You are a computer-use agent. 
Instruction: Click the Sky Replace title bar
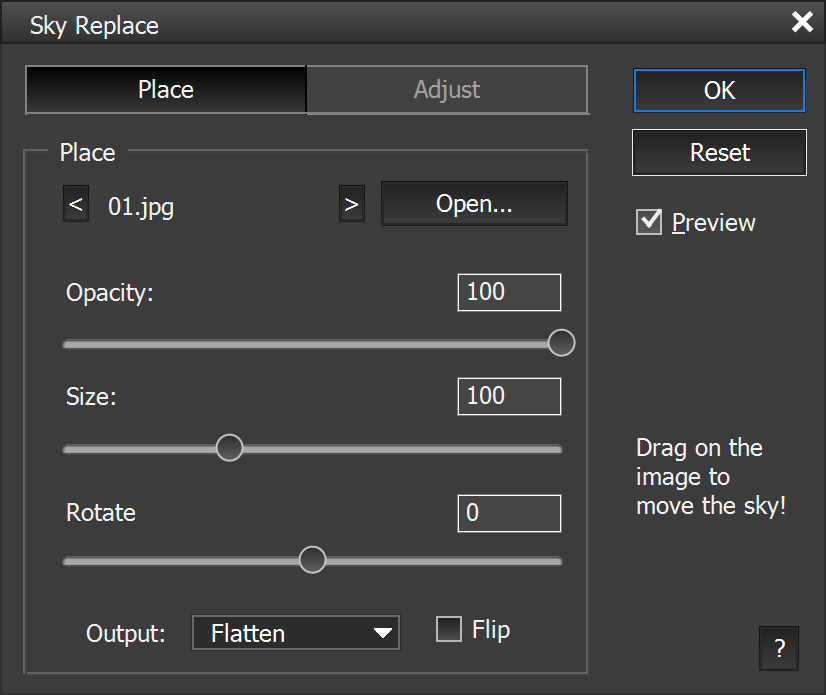400,24
